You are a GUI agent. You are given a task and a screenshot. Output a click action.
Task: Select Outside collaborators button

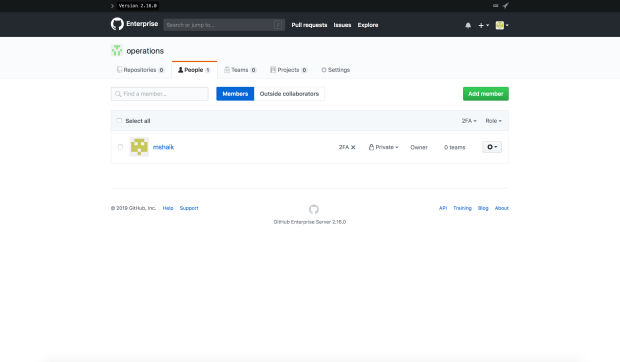(289, 94)
